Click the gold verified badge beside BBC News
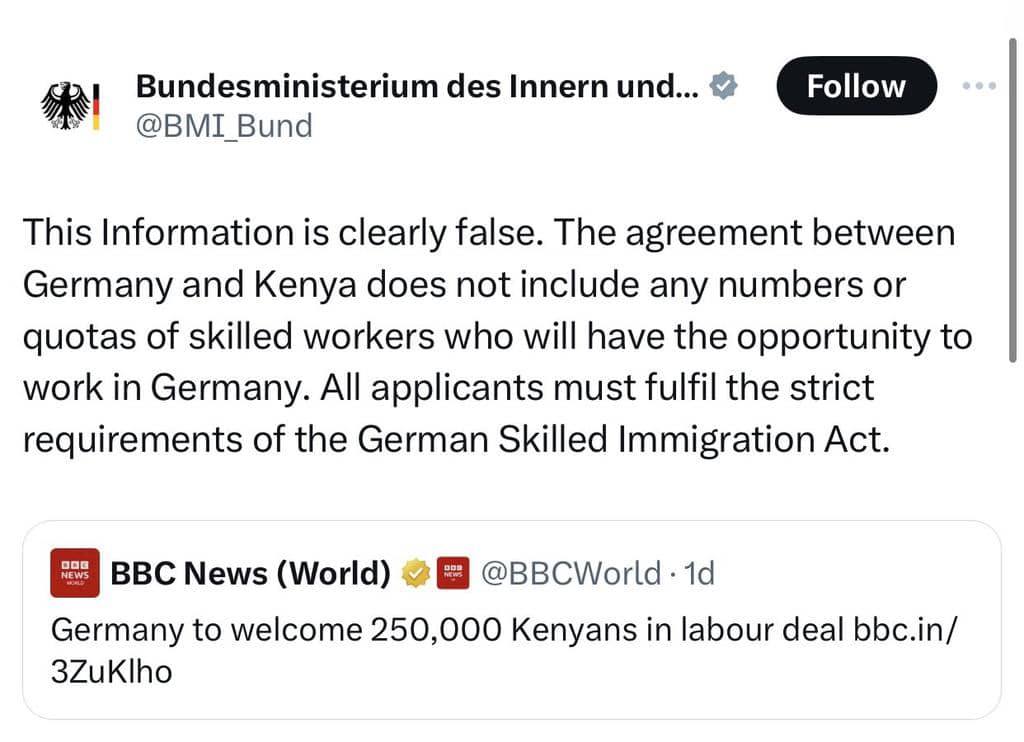Image resolution: width=1024 pixels, height=742 pixels. [416, 573]
